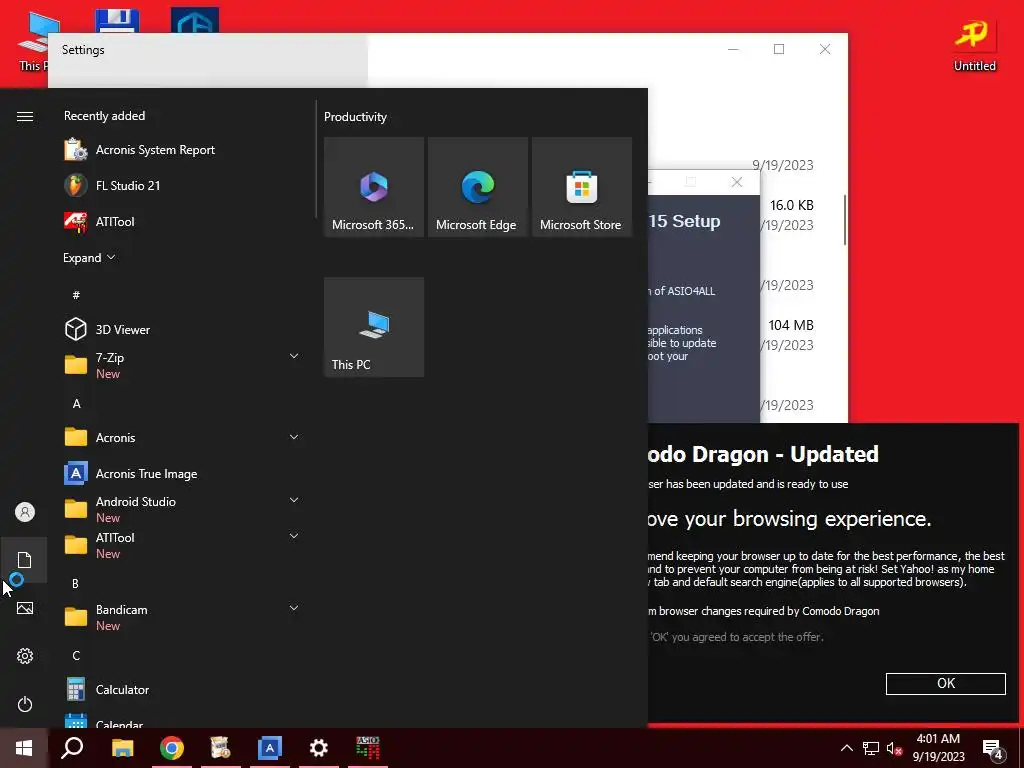Click the Power icon in Start sidebar

point(25,704)
